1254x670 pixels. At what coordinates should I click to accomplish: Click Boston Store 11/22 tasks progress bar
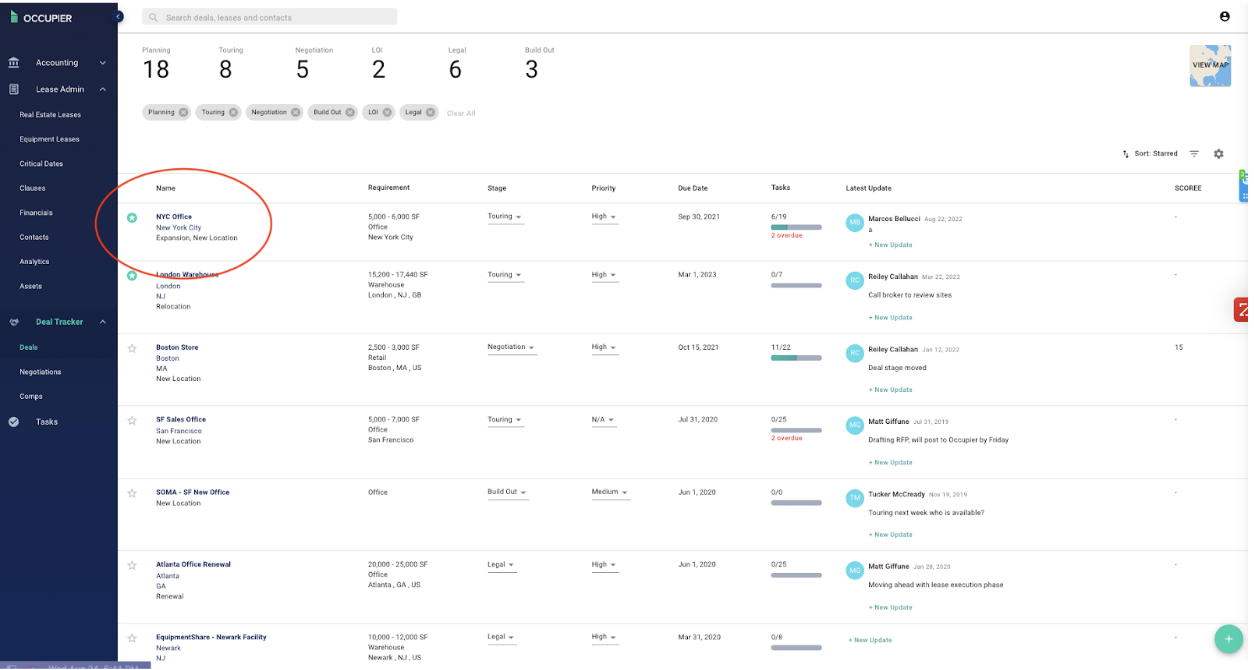[x=796, y=357]
